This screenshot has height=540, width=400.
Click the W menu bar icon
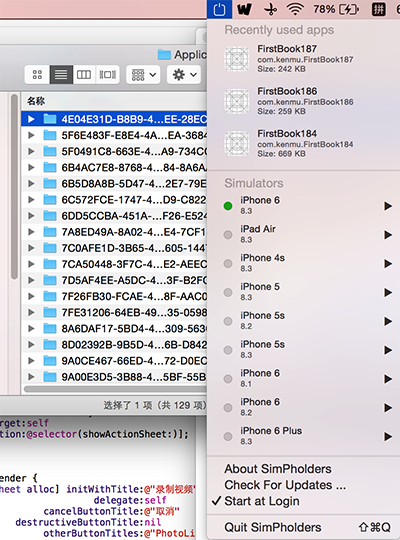244,9
